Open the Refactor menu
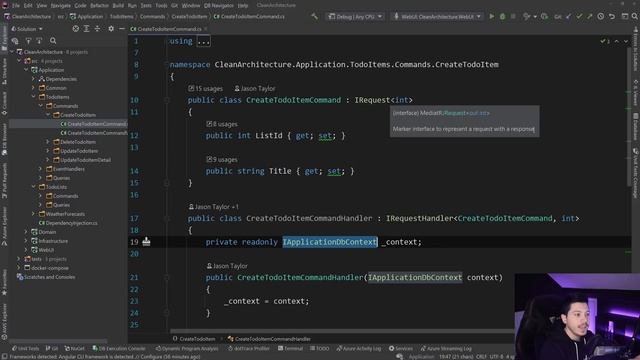The height and width of the screenshot is (360, 640). [99, 6]
